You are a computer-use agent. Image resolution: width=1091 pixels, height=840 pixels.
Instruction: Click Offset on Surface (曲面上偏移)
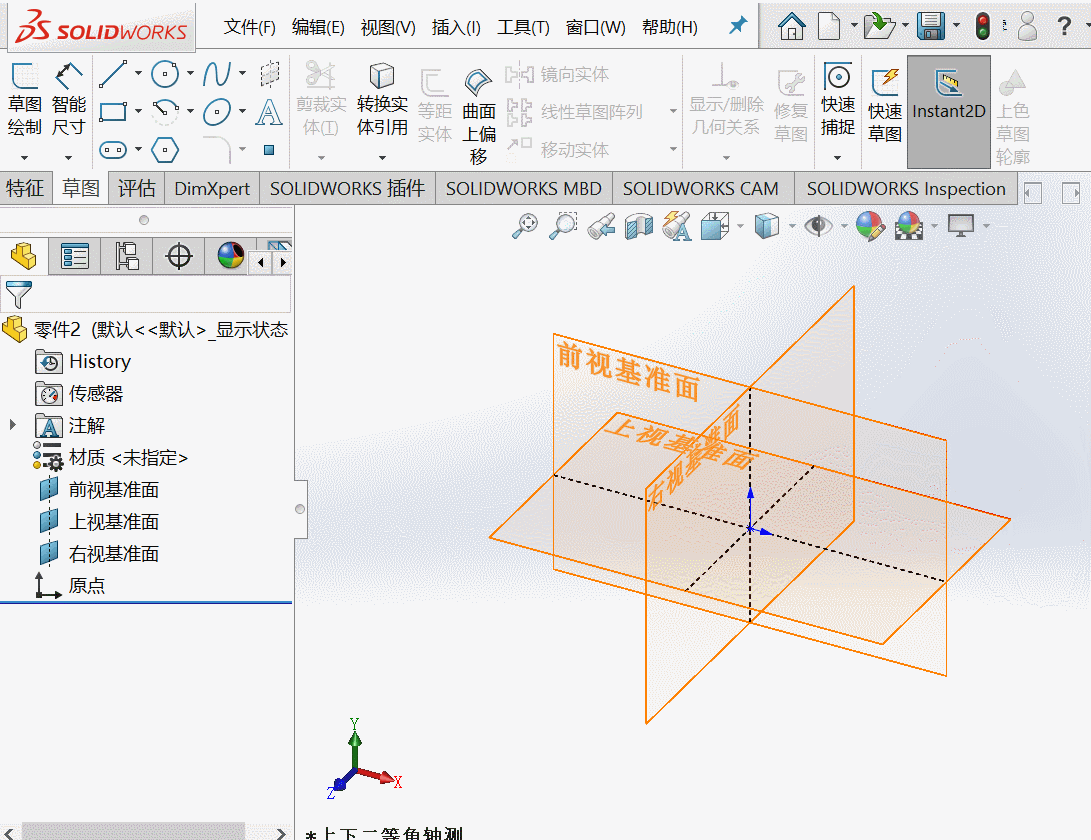pos(479,116)
